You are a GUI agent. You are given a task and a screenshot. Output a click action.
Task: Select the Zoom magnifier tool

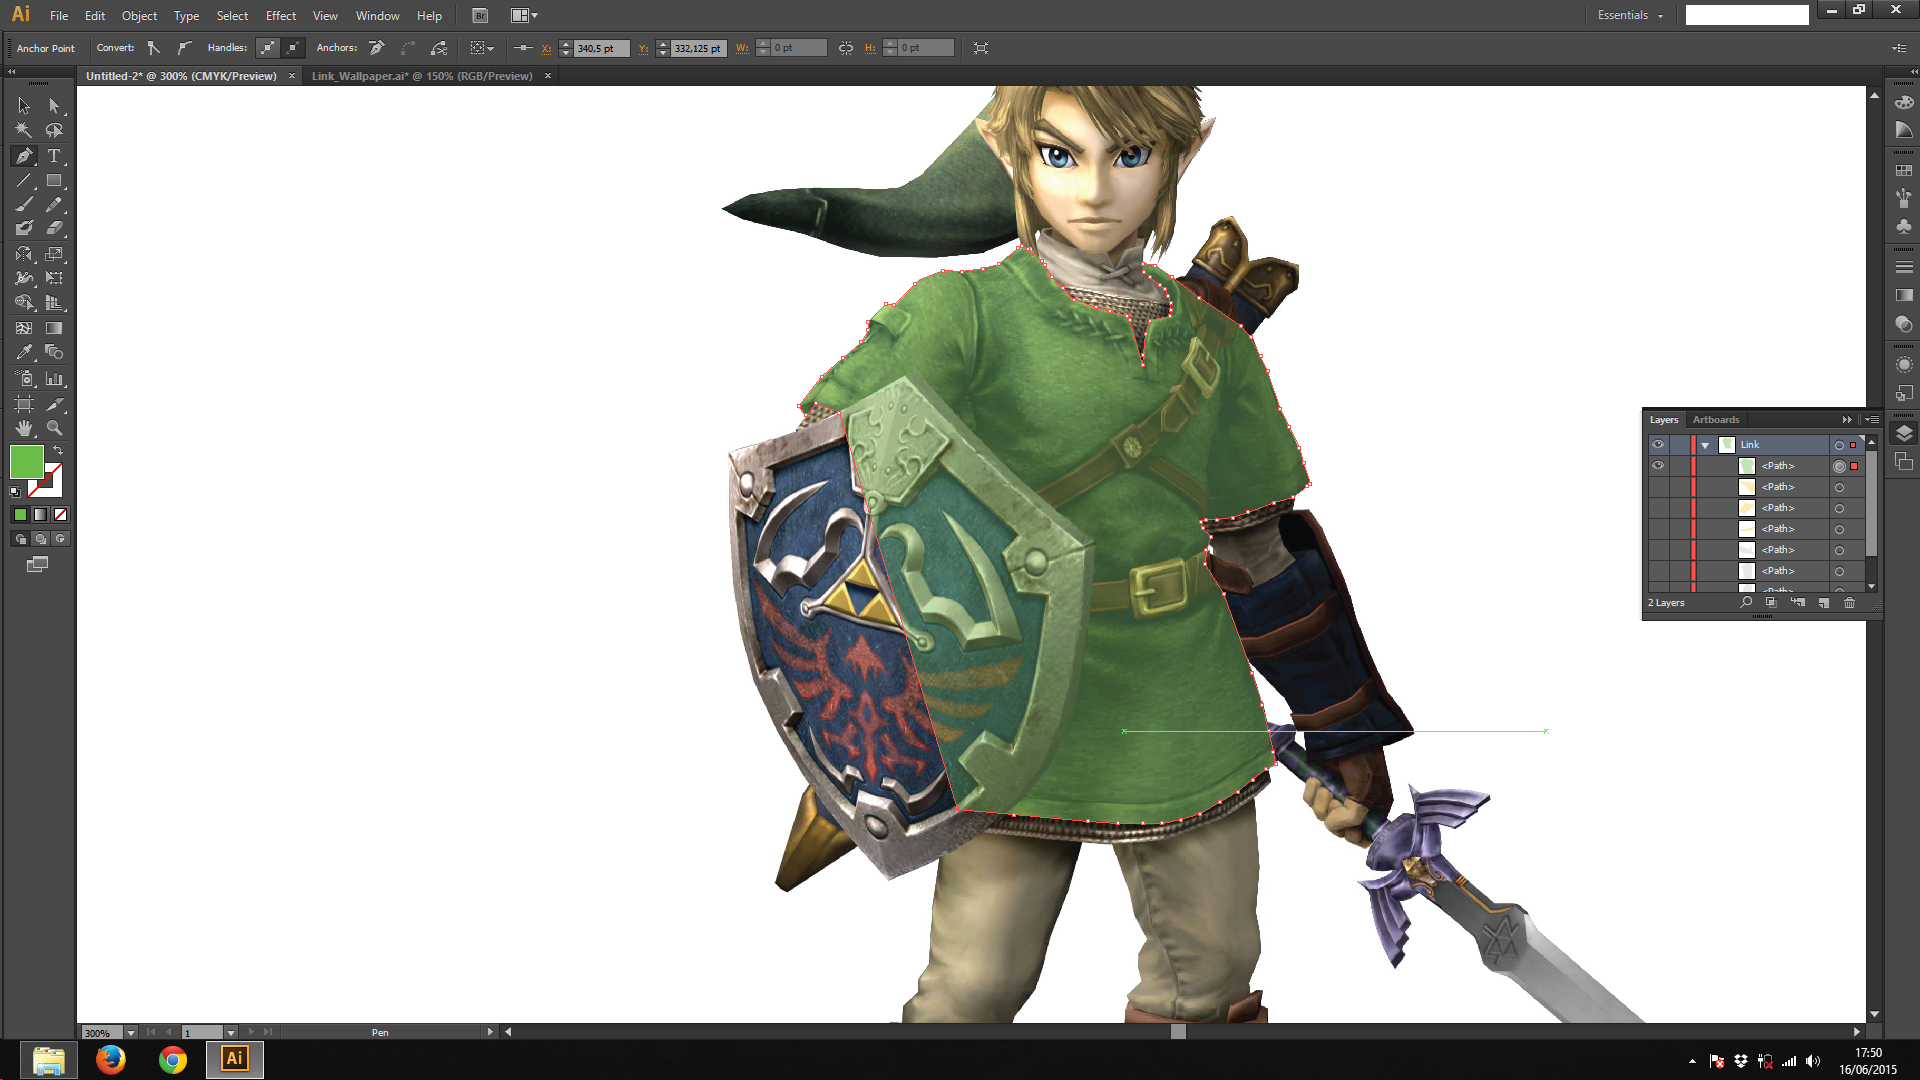pos(54,428)
